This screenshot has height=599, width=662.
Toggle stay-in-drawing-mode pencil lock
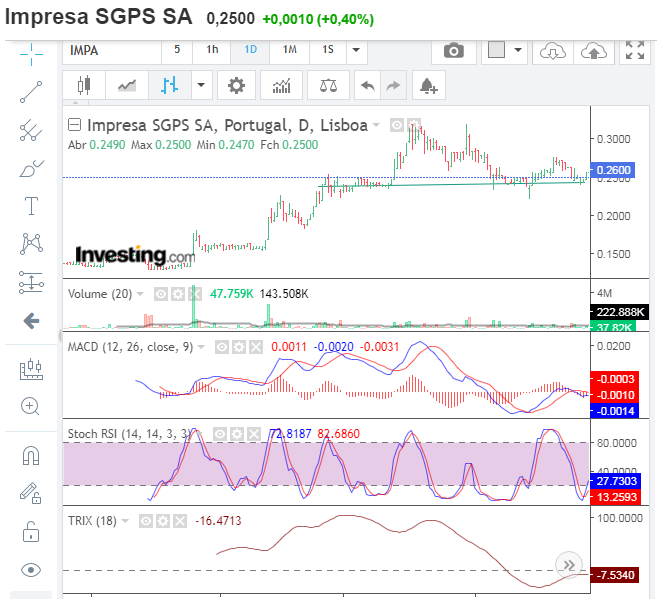[x=31, y=493]
